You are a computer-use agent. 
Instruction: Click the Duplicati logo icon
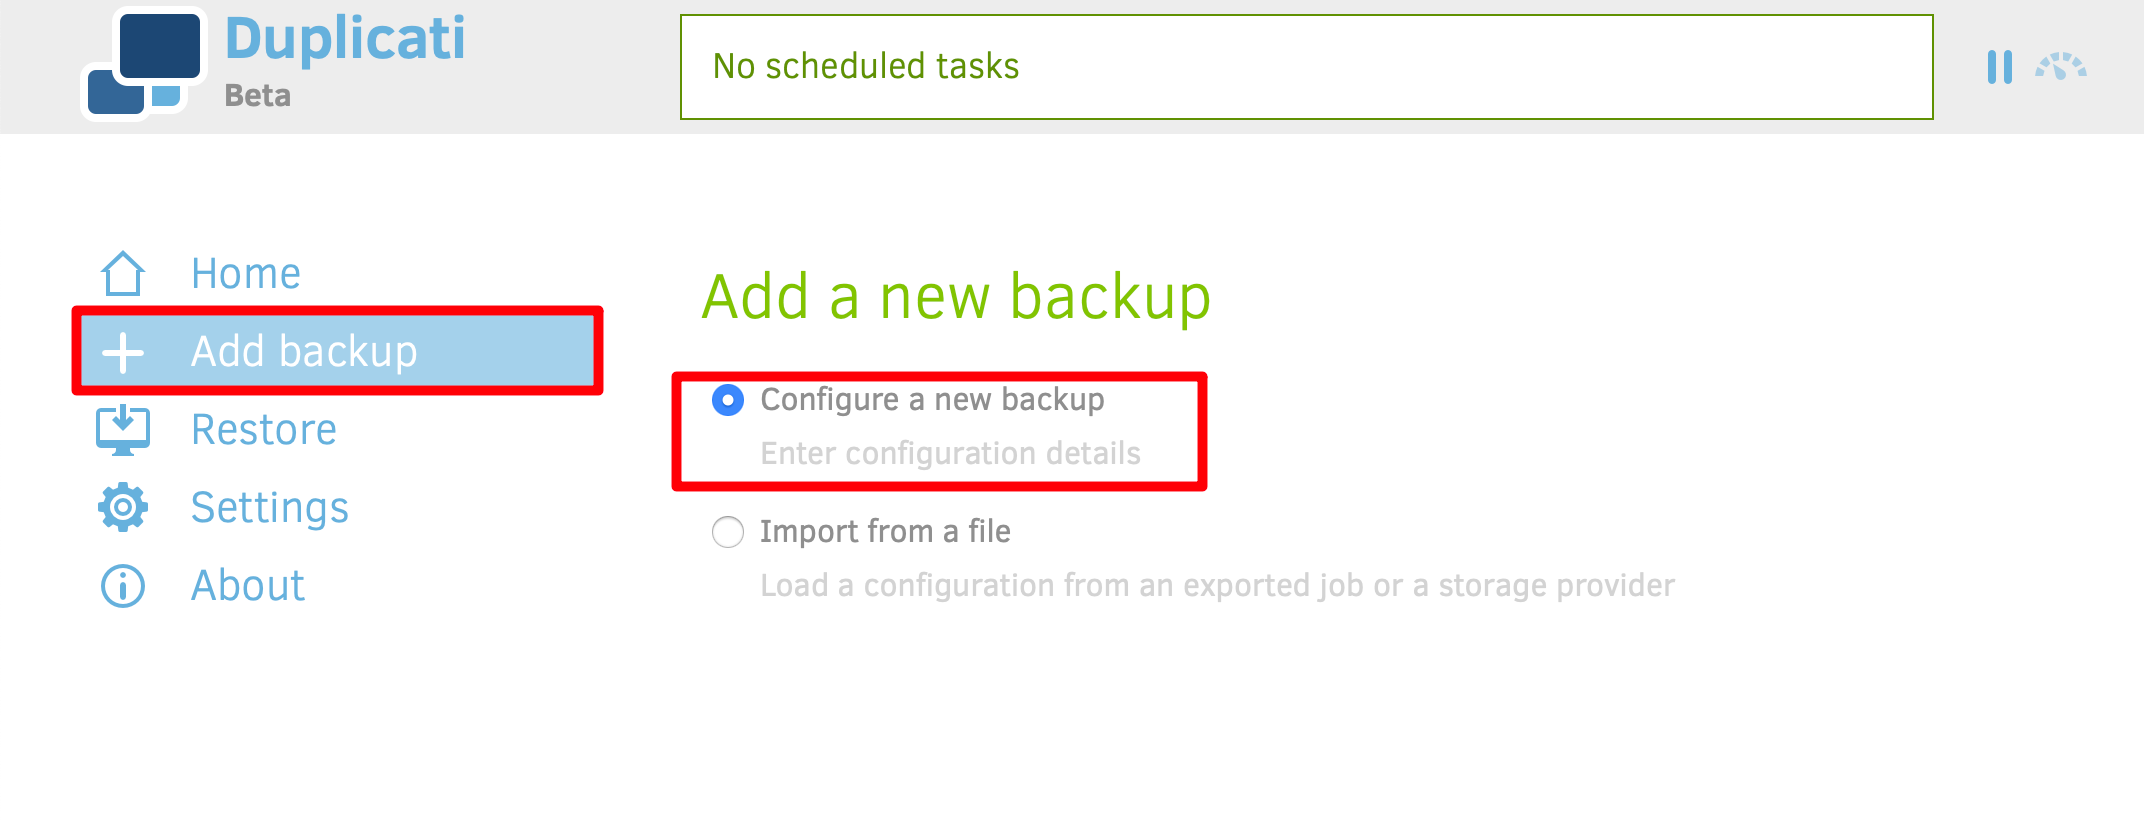pyautogui.click(x=144, y=65)
